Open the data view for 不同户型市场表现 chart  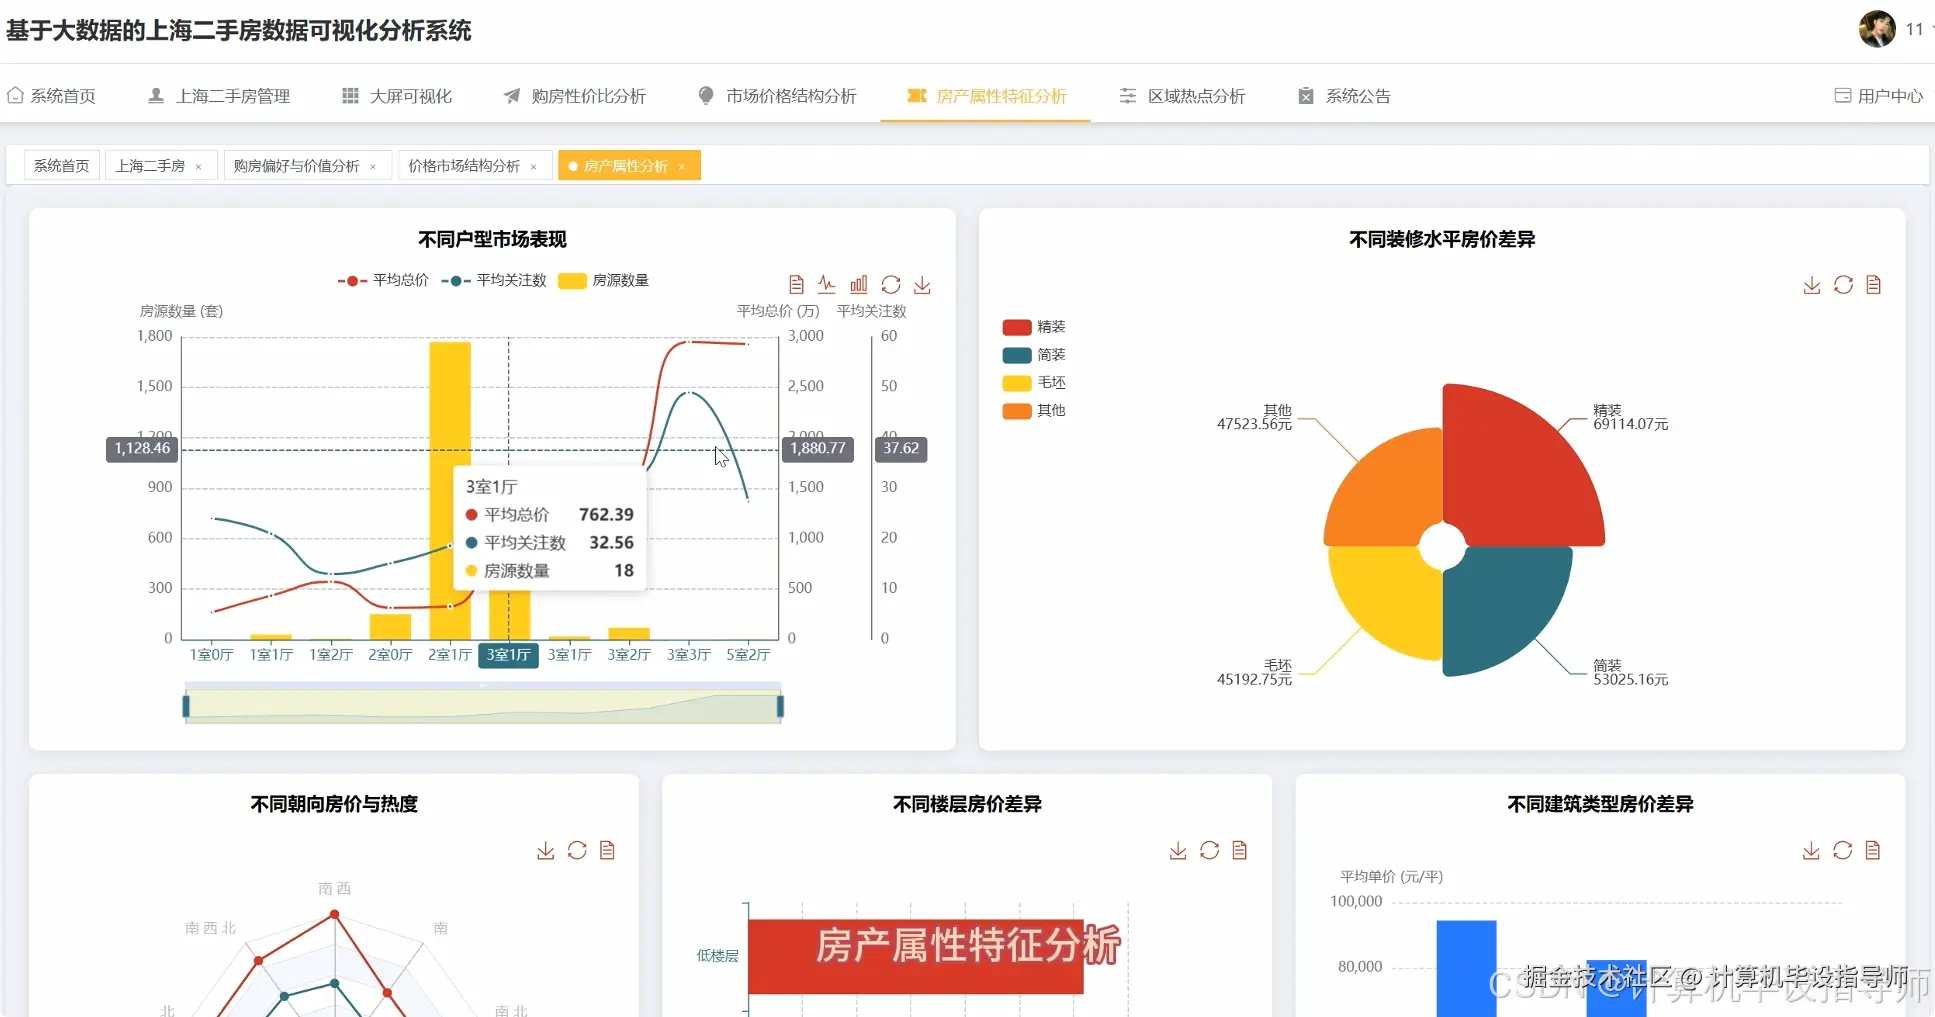click(797, 284)
